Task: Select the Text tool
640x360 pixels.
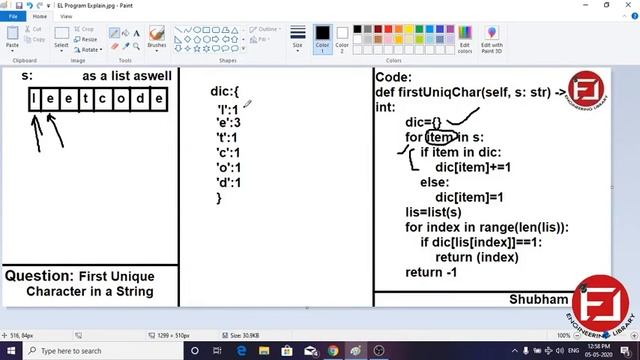Action: [137, 33]
